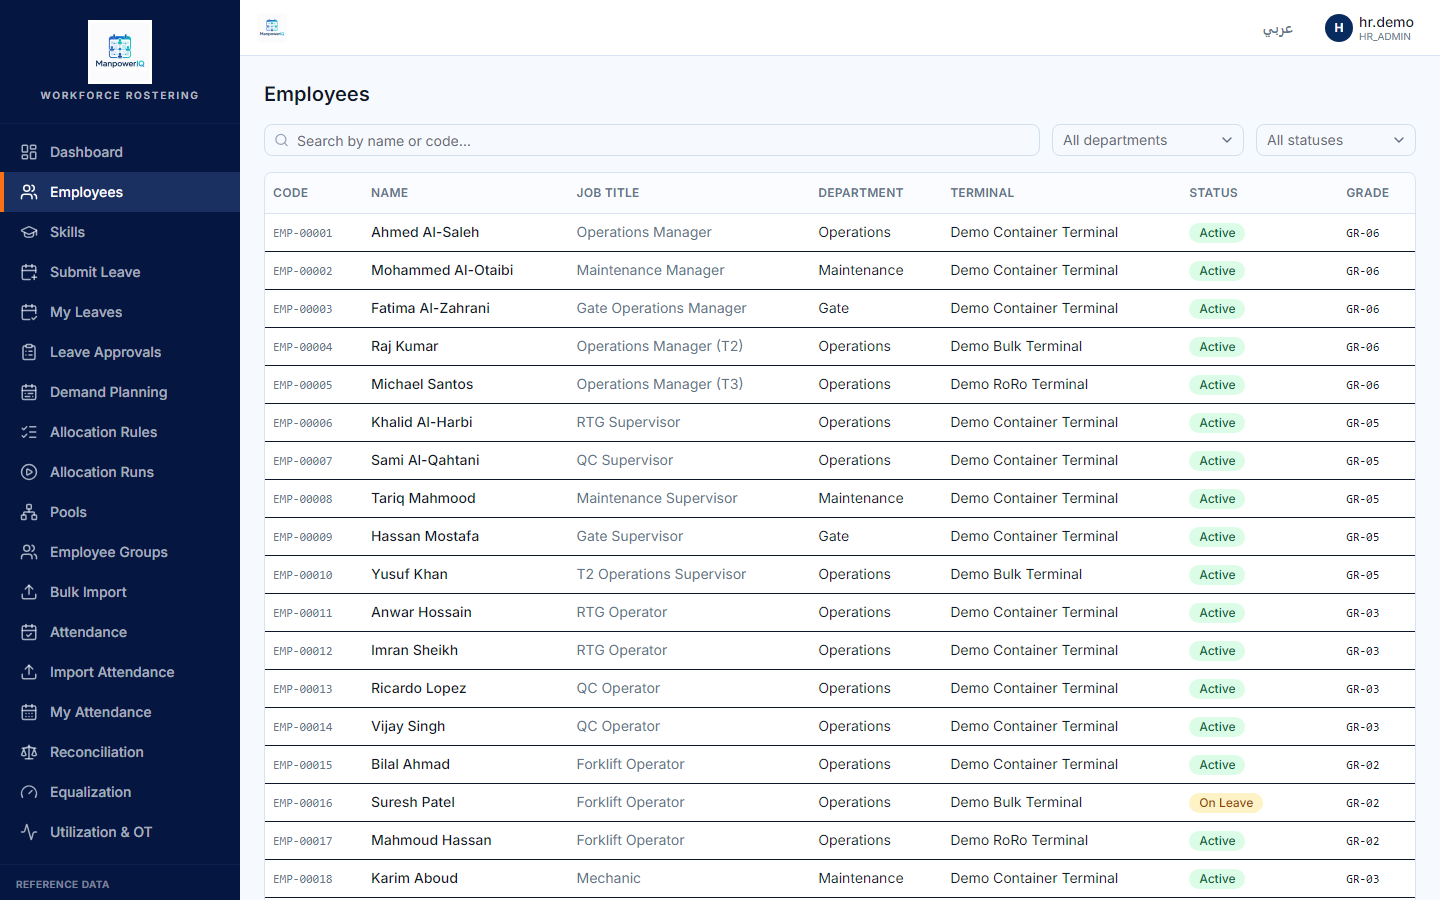Viewport: 1440px width, 900px height.
Task: Click the search magnifier icon
Action: [282, 141]
